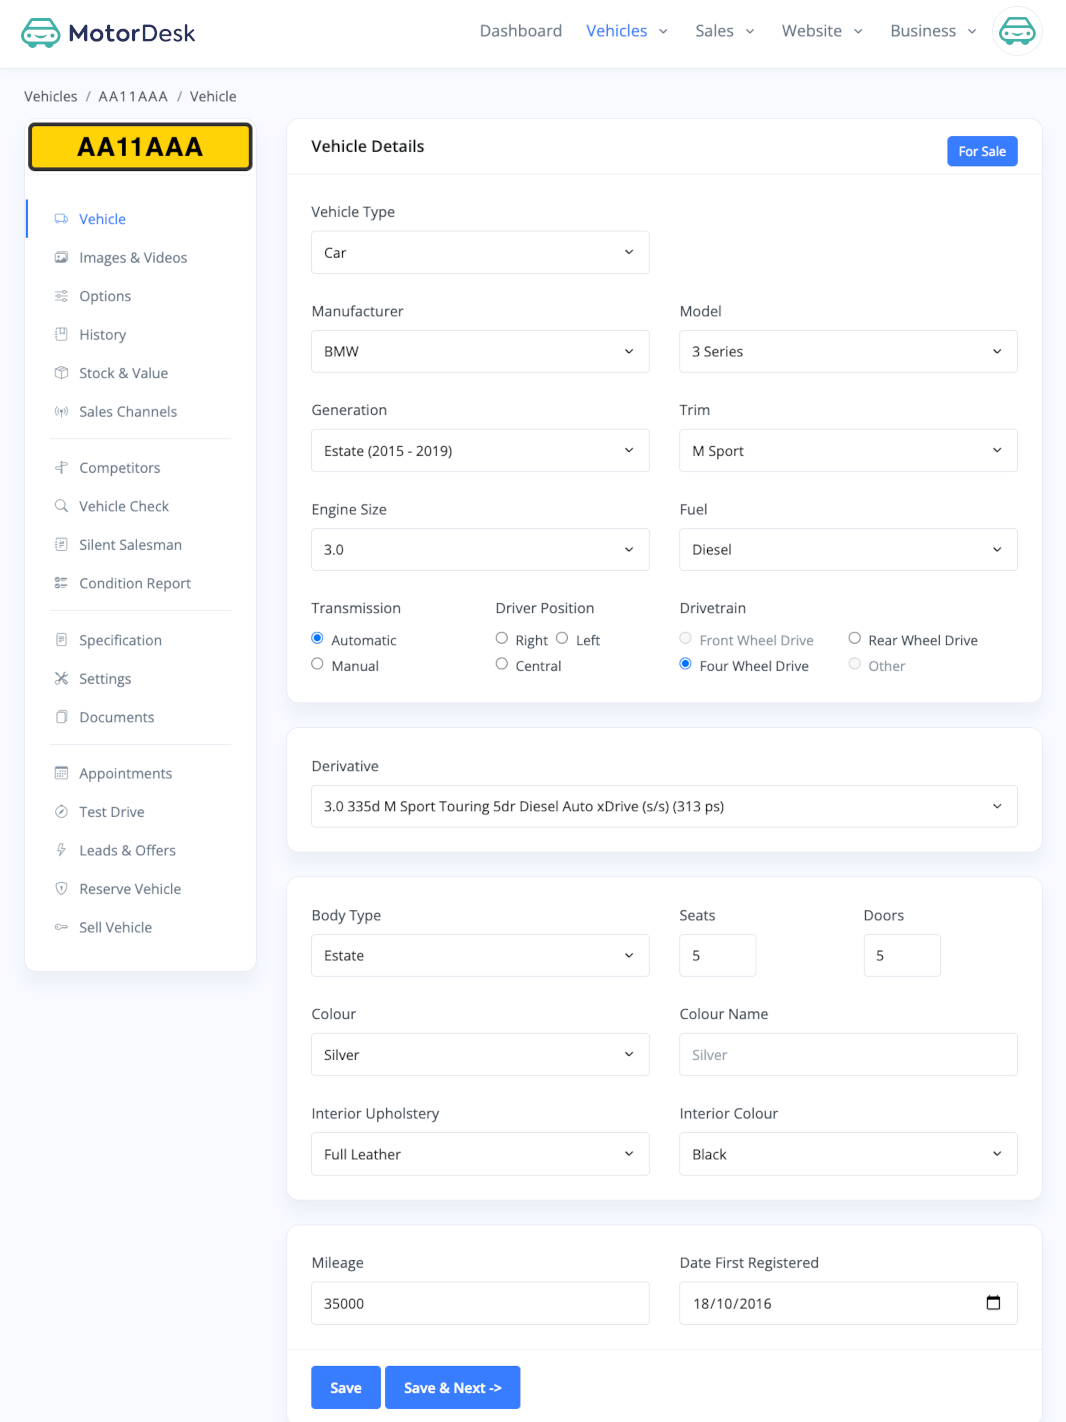Choose Right driver position
The image size is (1066, 1422).
[x=501, y=637]
